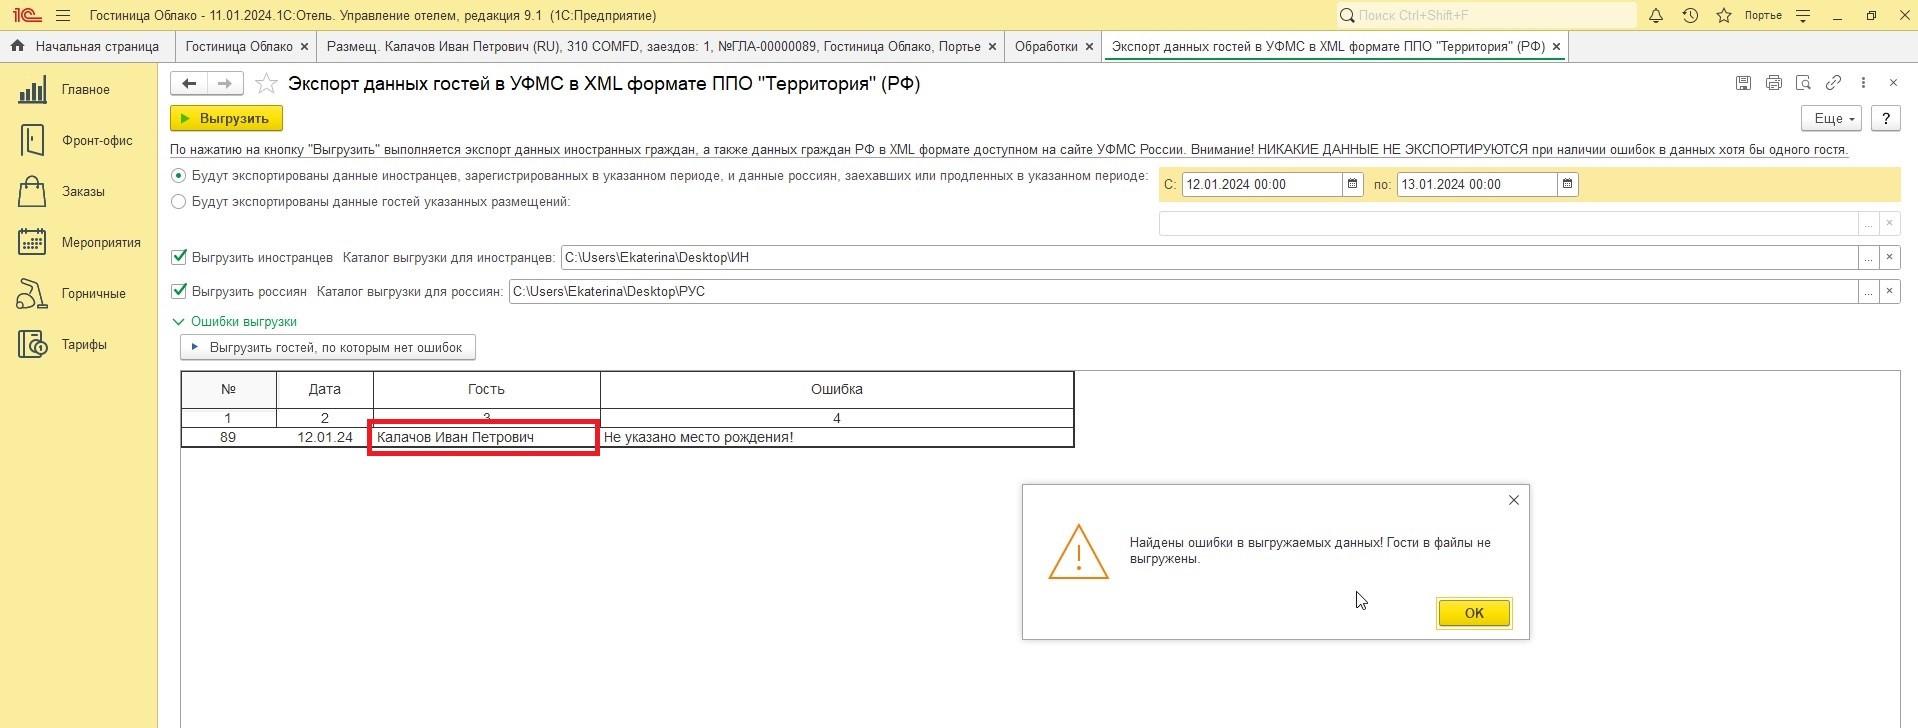Switch to Размещ. Калачов Иван Петрович tab
Screen dimensions: 1918x728
click(654, 47)
